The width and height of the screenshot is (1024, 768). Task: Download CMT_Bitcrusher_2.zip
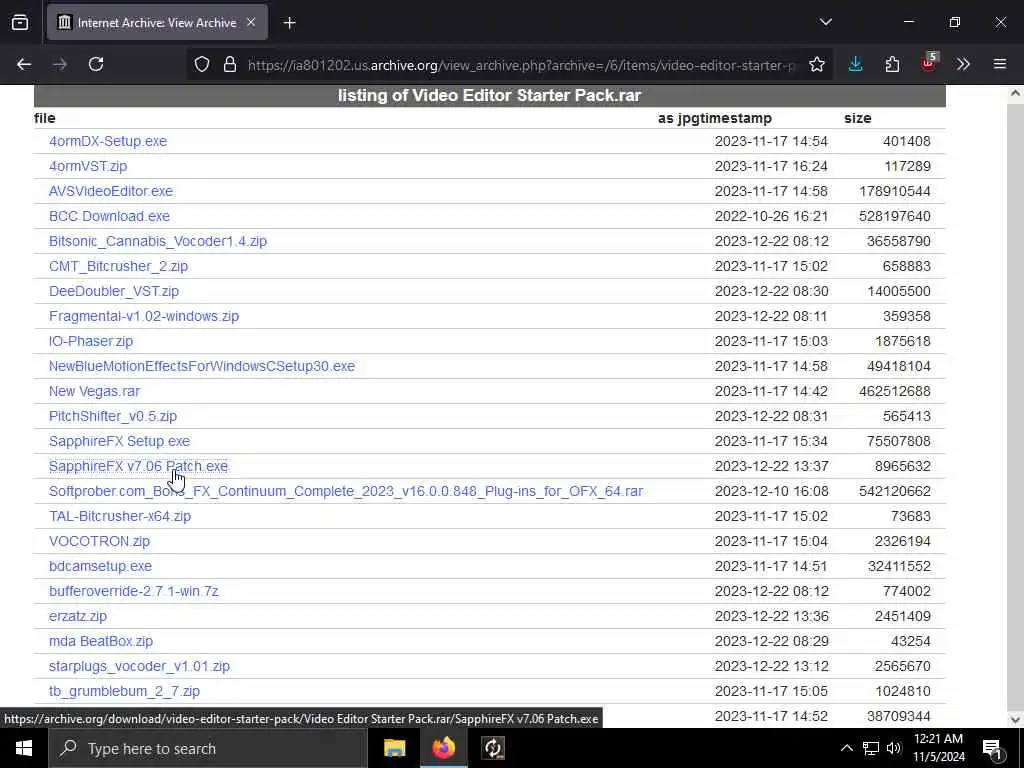(x=118, y=266)
